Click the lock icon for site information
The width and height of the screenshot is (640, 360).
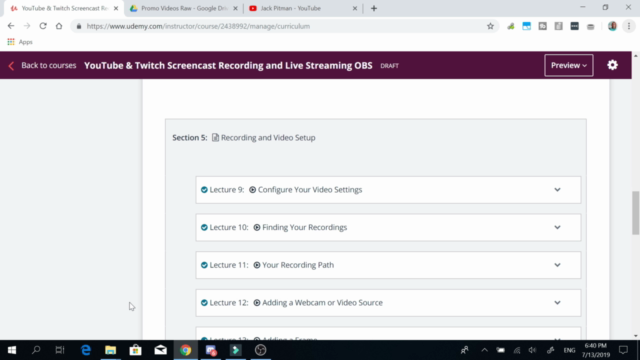(79, 26)
